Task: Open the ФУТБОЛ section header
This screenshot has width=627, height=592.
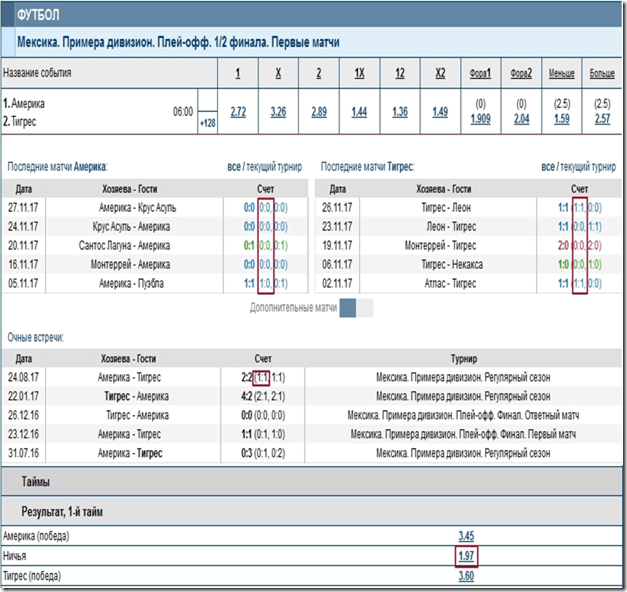Action: point(39,17)
